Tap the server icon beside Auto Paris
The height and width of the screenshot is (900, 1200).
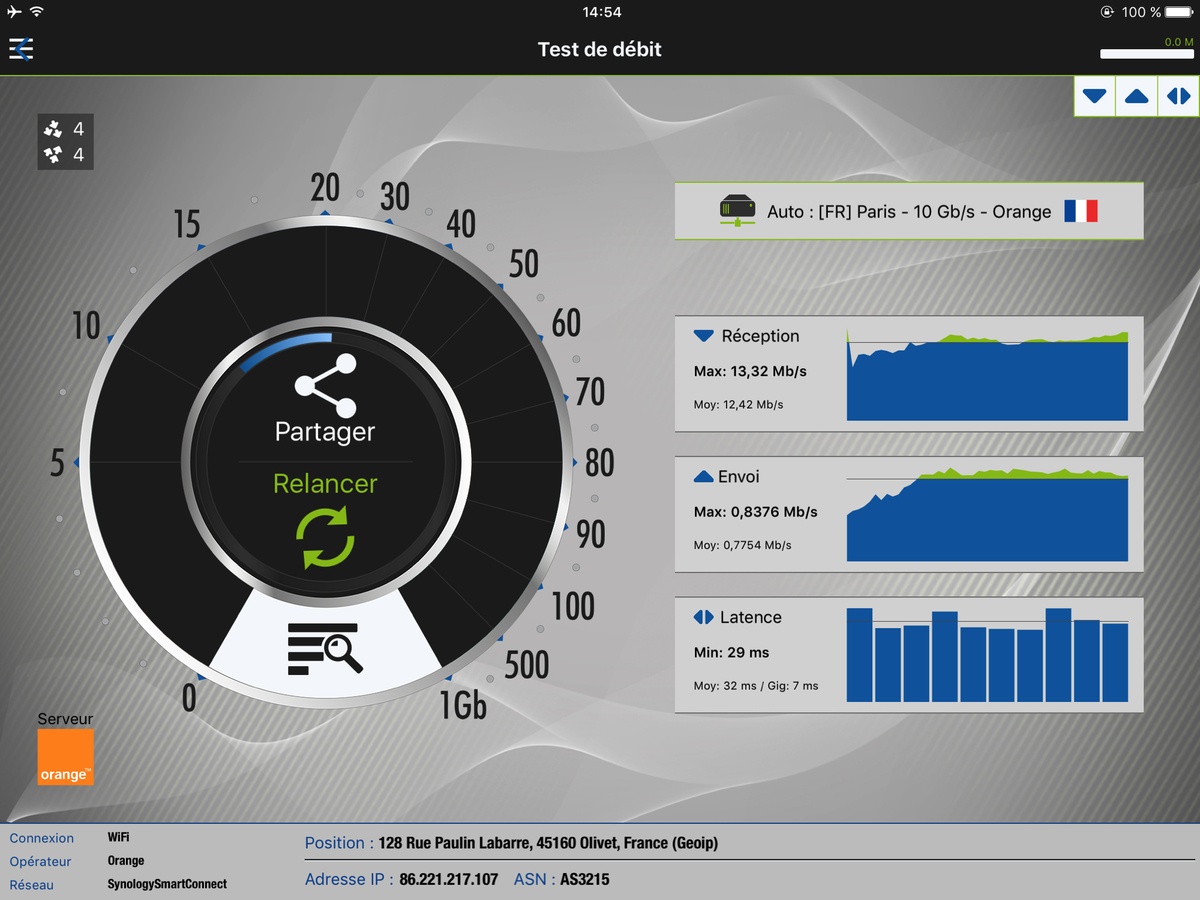tap(738, 211)
